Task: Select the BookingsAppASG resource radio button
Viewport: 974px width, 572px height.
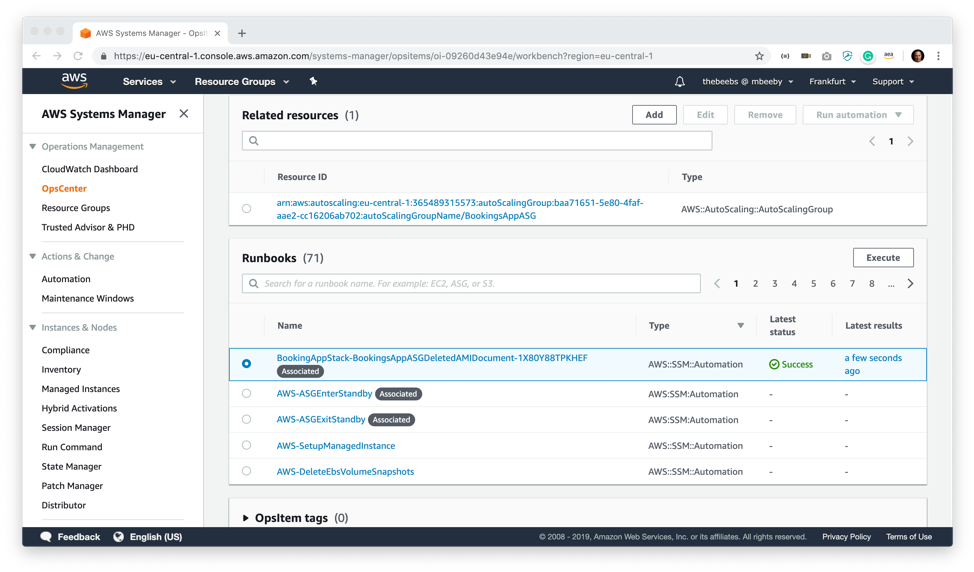Action: [x=247, y=209]
